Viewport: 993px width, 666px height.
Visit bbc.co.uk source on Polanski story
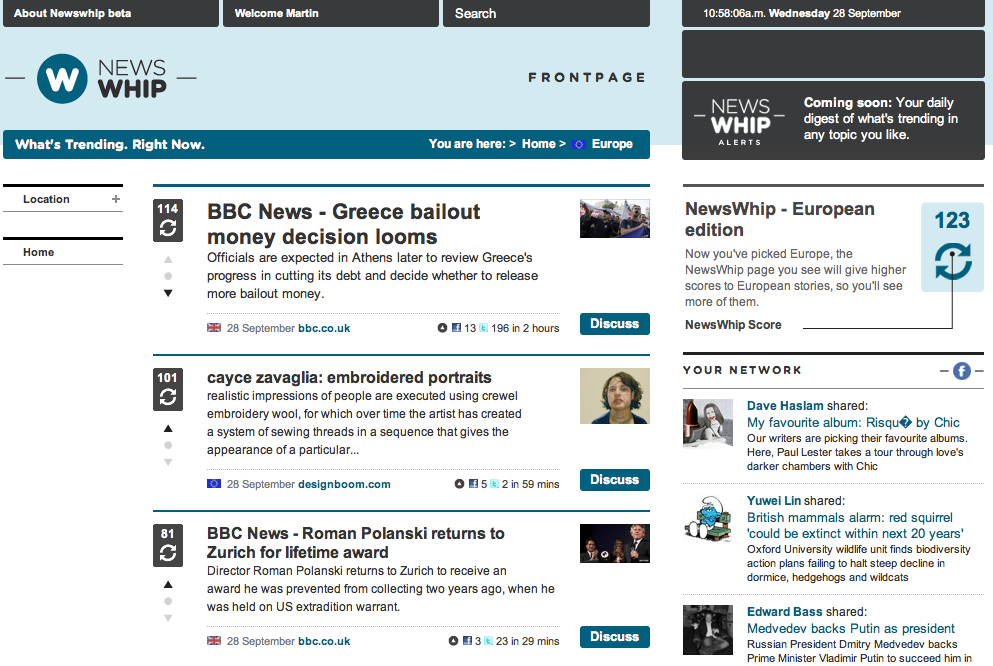[x=324, y=641]
